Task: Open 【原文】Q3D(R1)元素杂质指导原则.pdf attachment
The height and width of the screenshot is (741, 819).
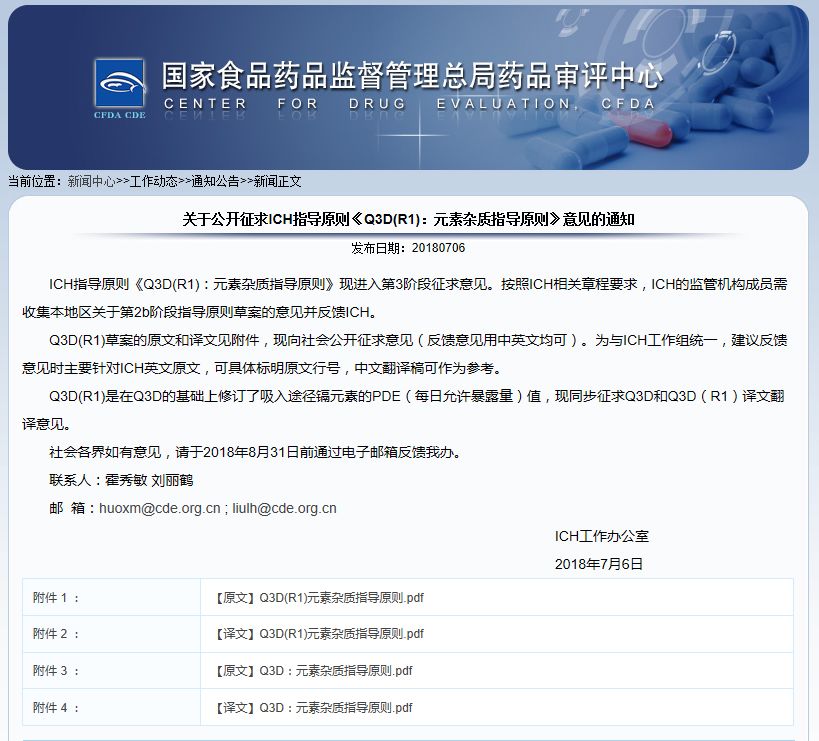Action: click(319, 597)
